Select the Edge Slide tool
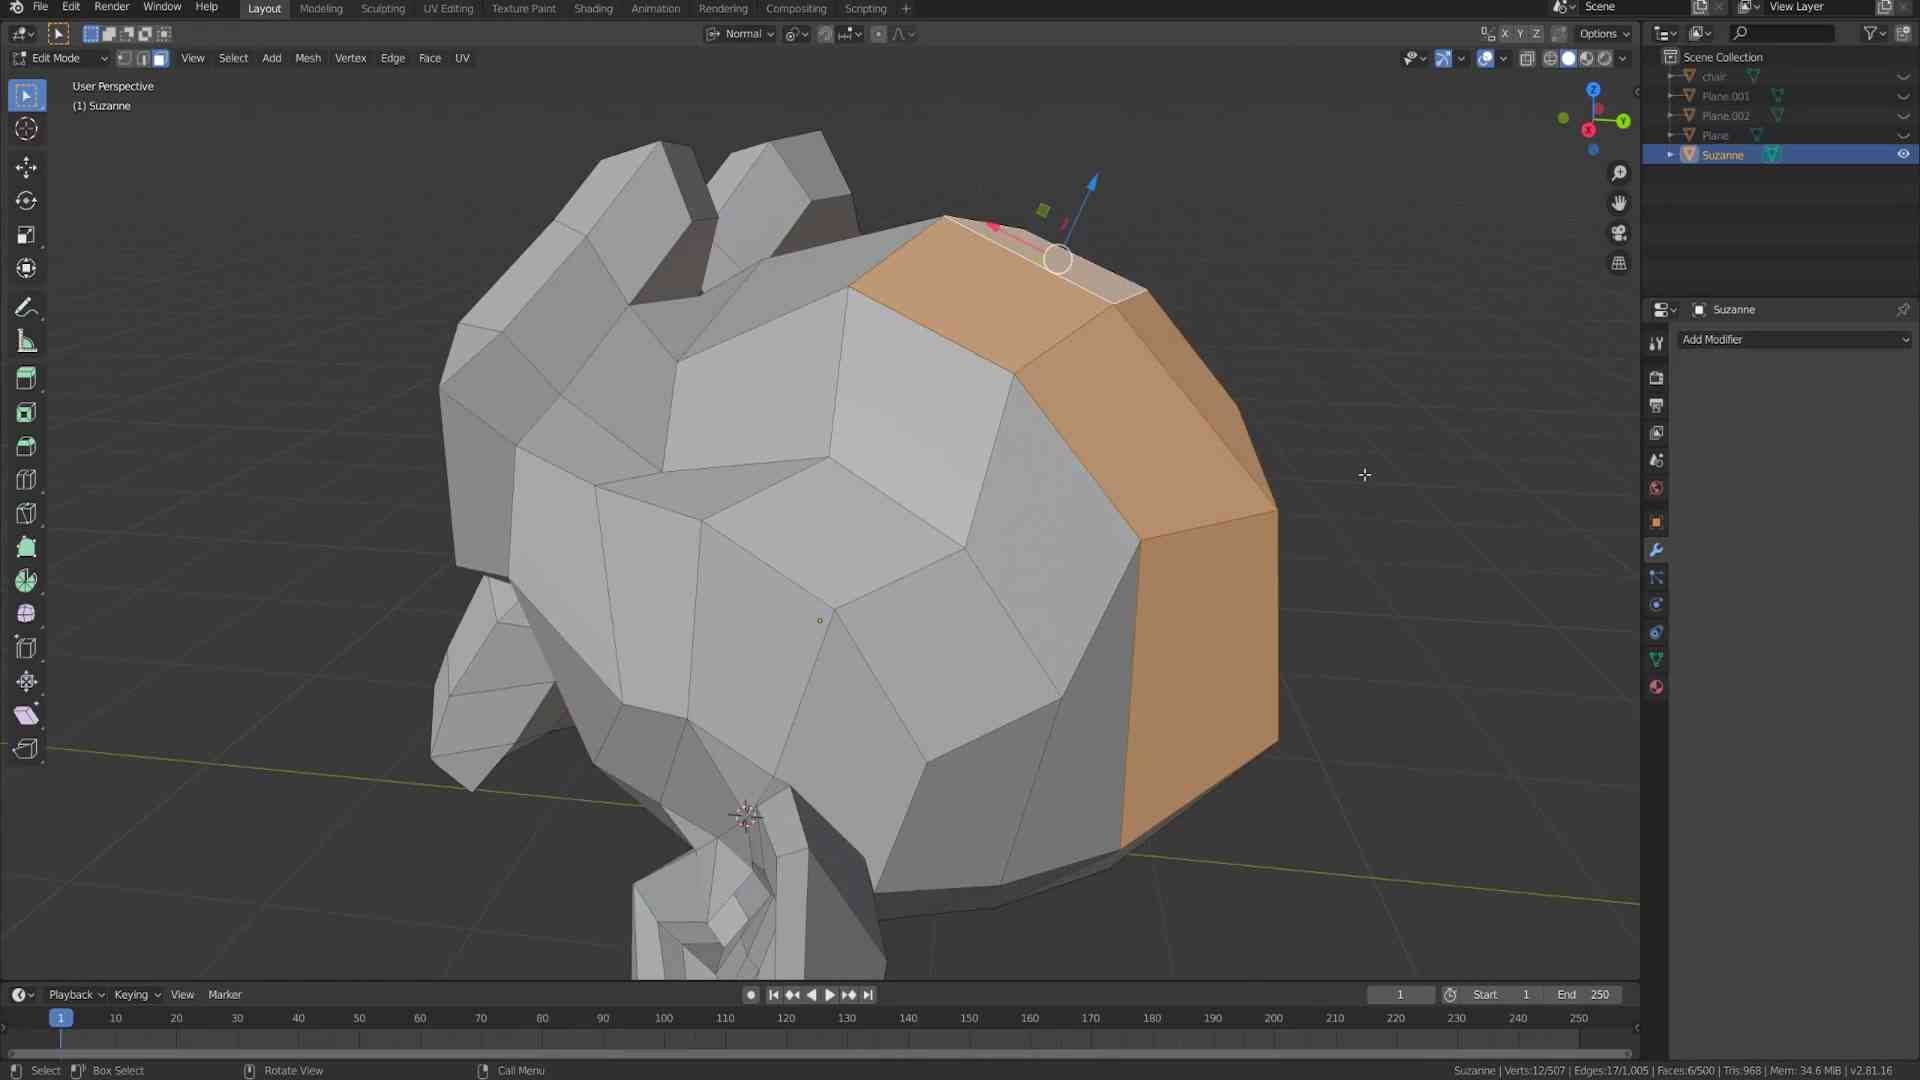This screenshot has width=1920, height=1080. [26, 648]
